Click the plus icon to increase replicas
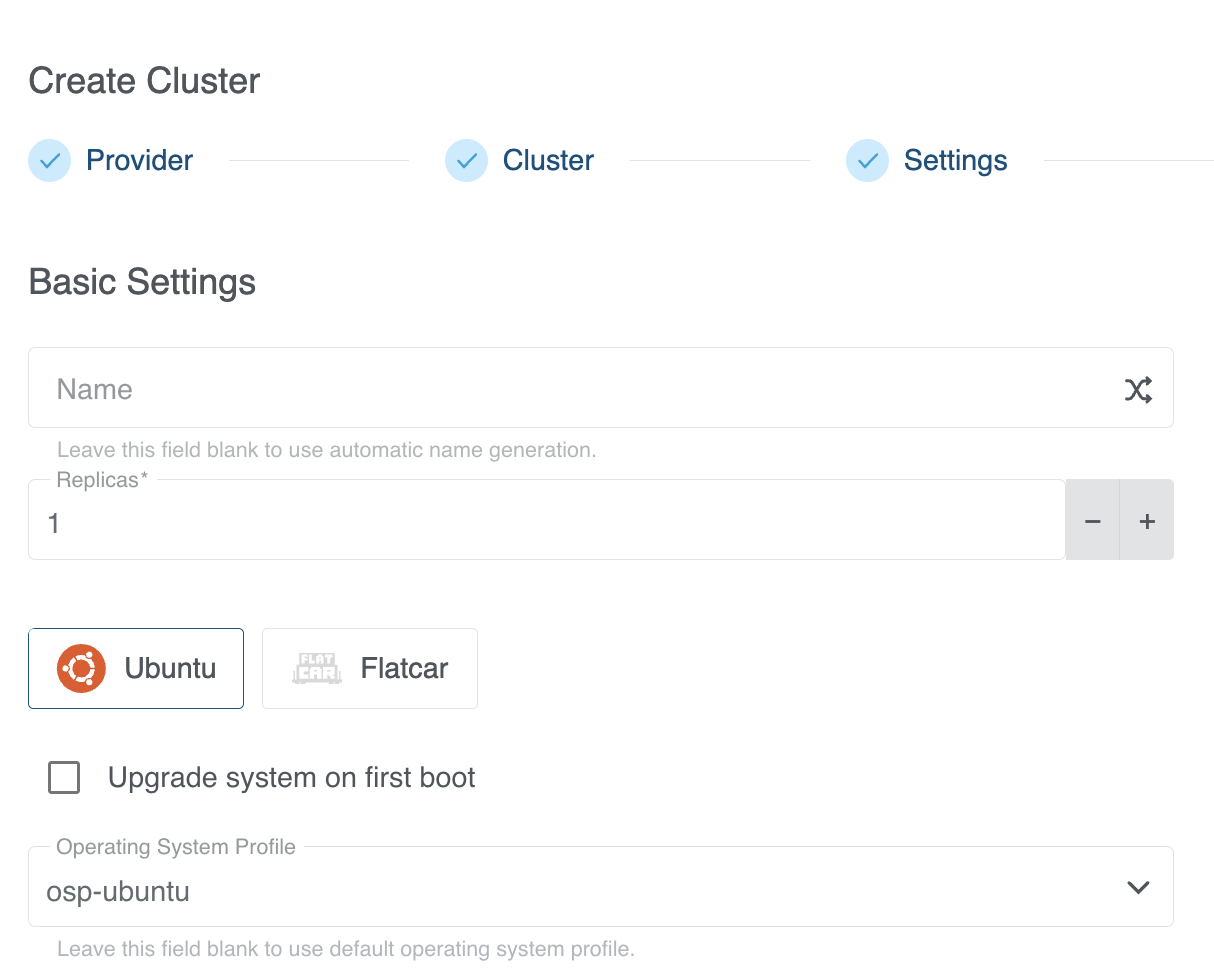Image resolution: width=1214 pixels, height=974 pixels. [1146, 519]
